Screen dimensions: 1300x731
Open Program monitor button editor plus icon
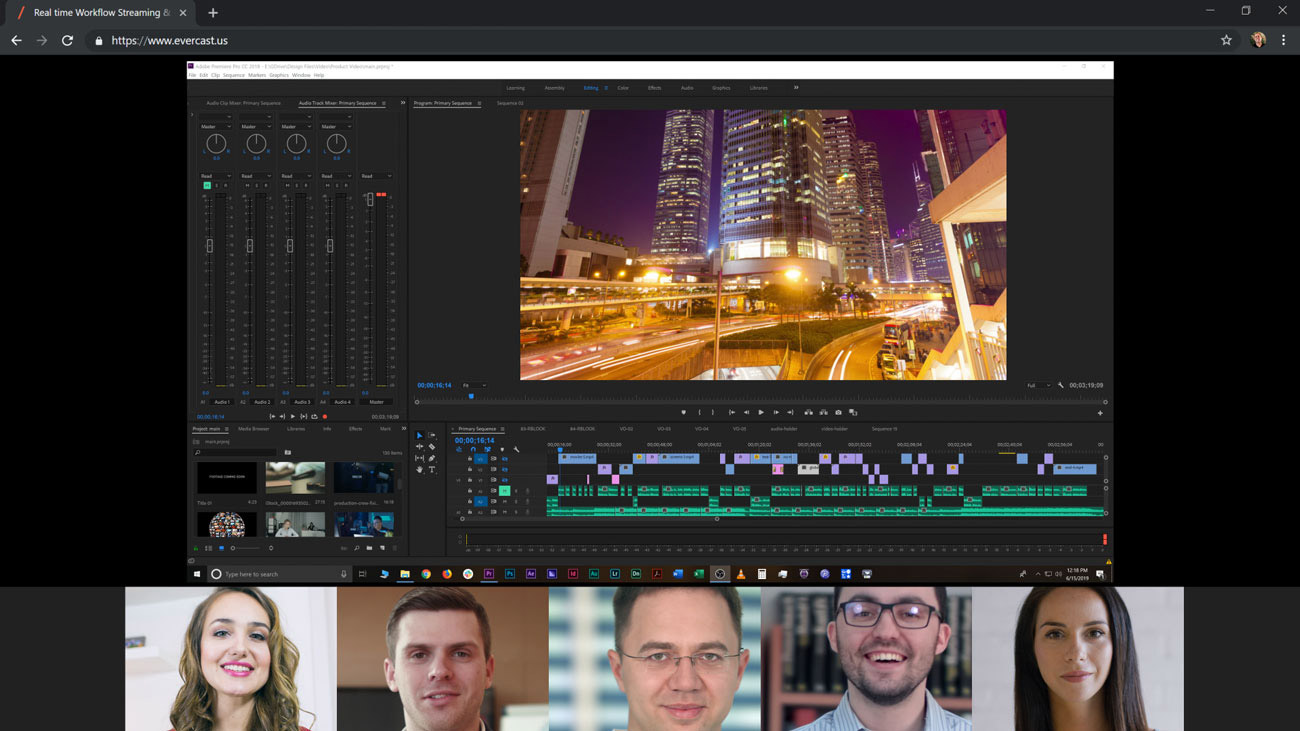1100,413
